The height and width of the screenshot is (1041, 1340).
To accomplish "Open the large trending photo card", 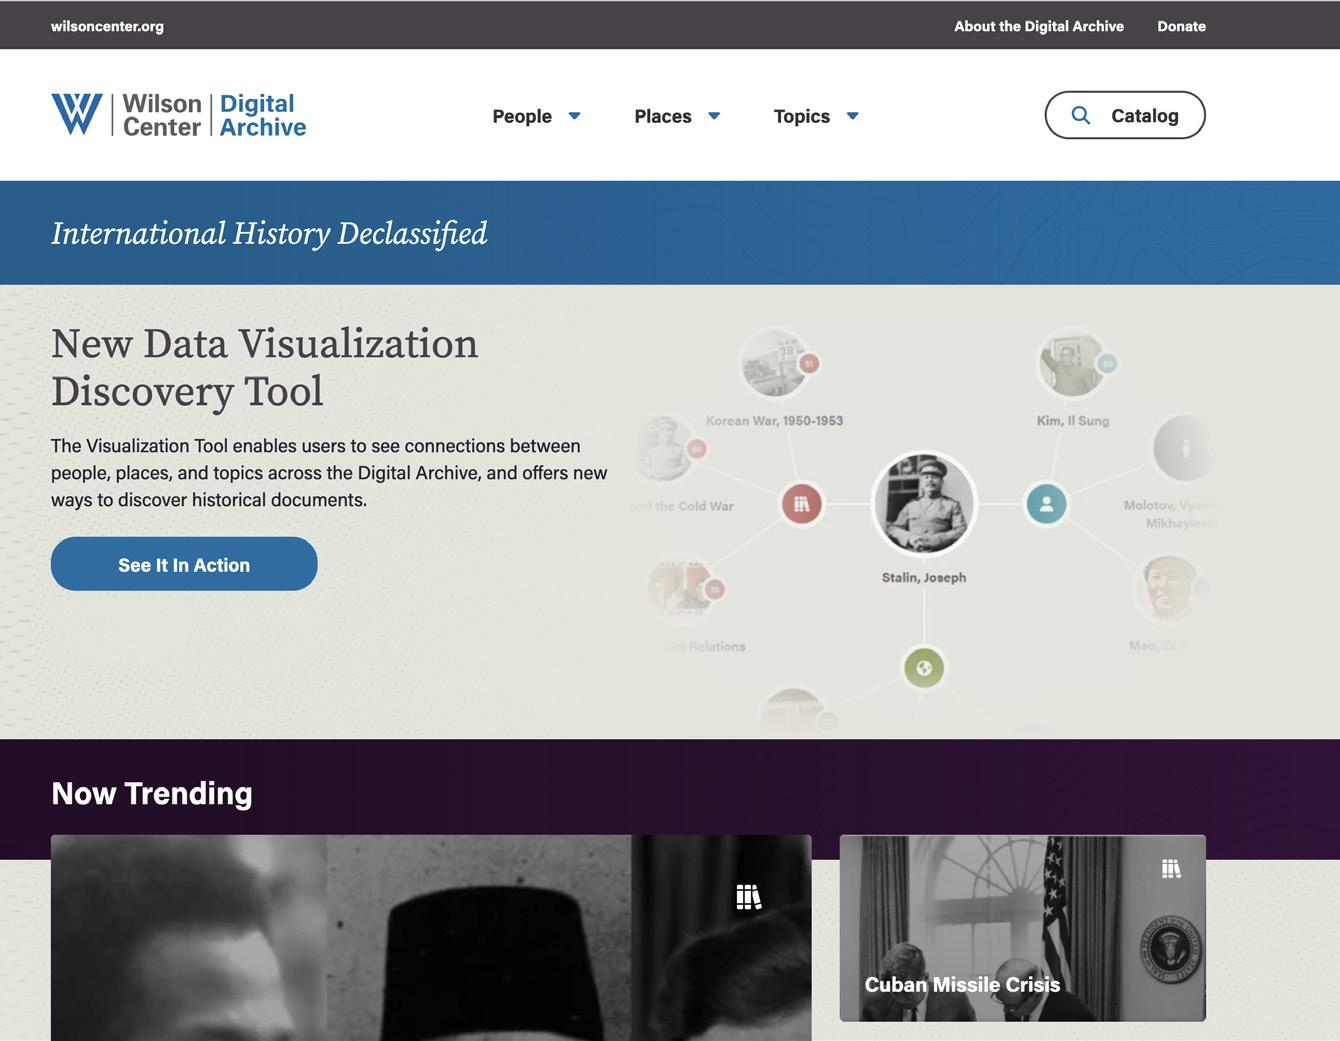I will click(x=431, y=938).
